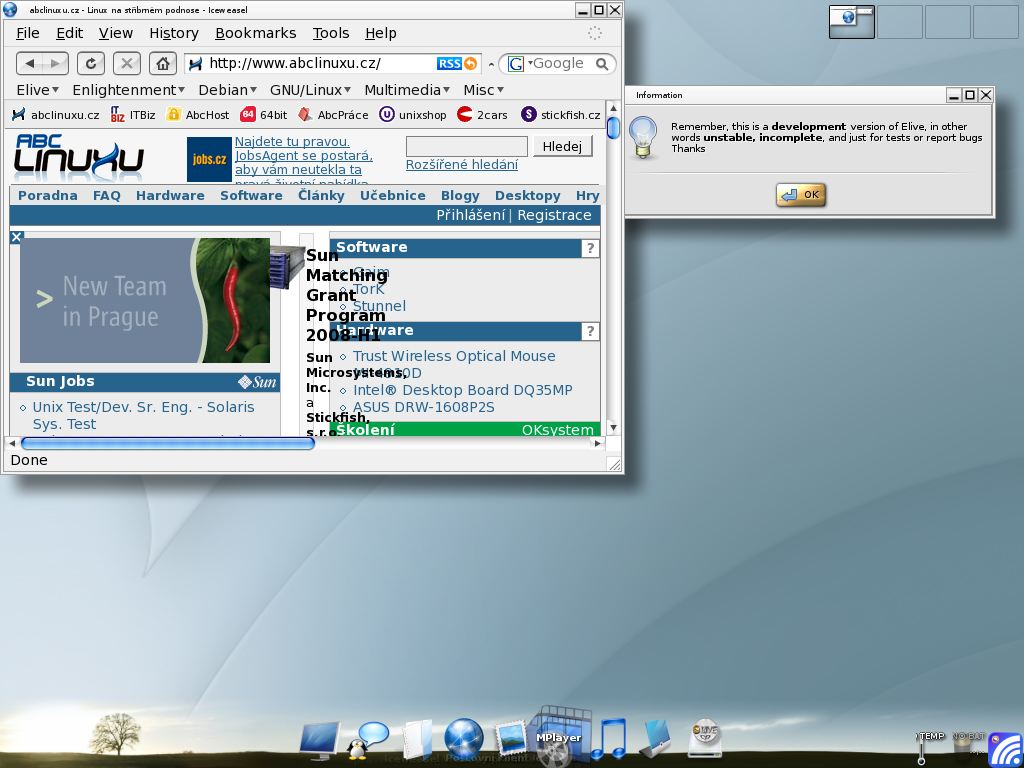Open the Help menu
This screenshot has height=768, width=1024.
(381, 33)
